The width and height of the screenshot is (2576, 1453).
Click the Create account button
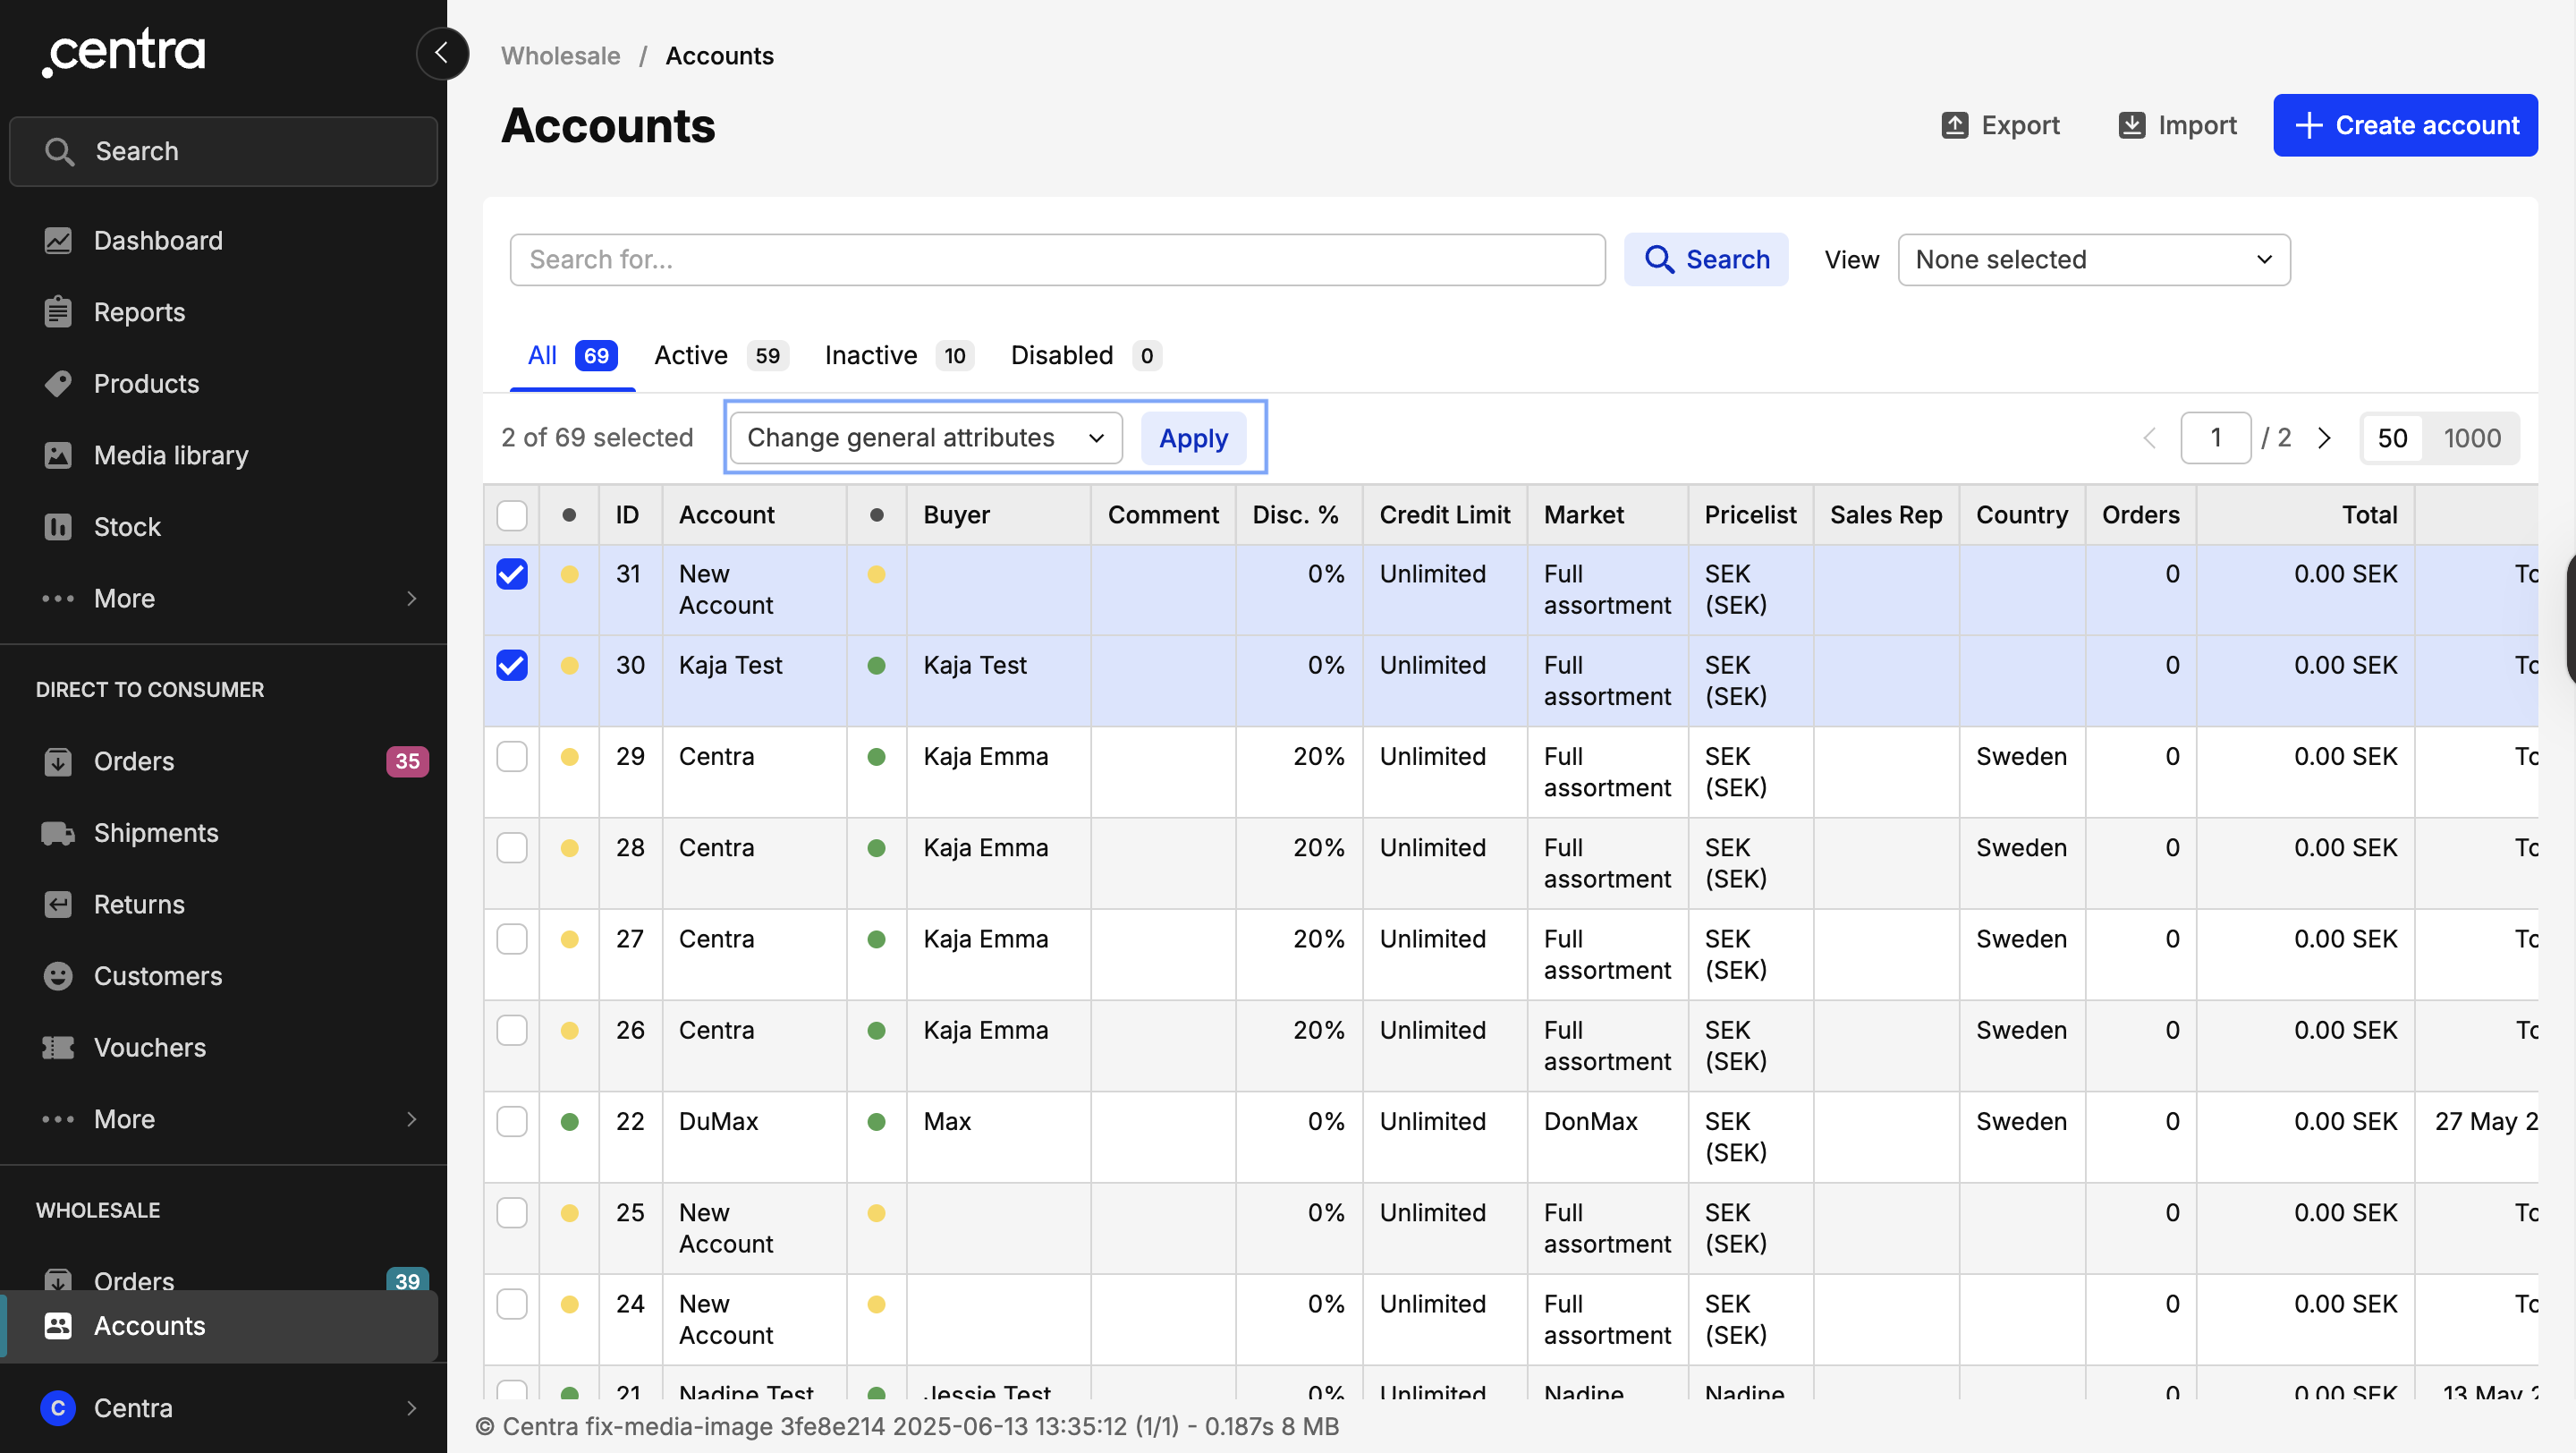(x=2405, y=125)
